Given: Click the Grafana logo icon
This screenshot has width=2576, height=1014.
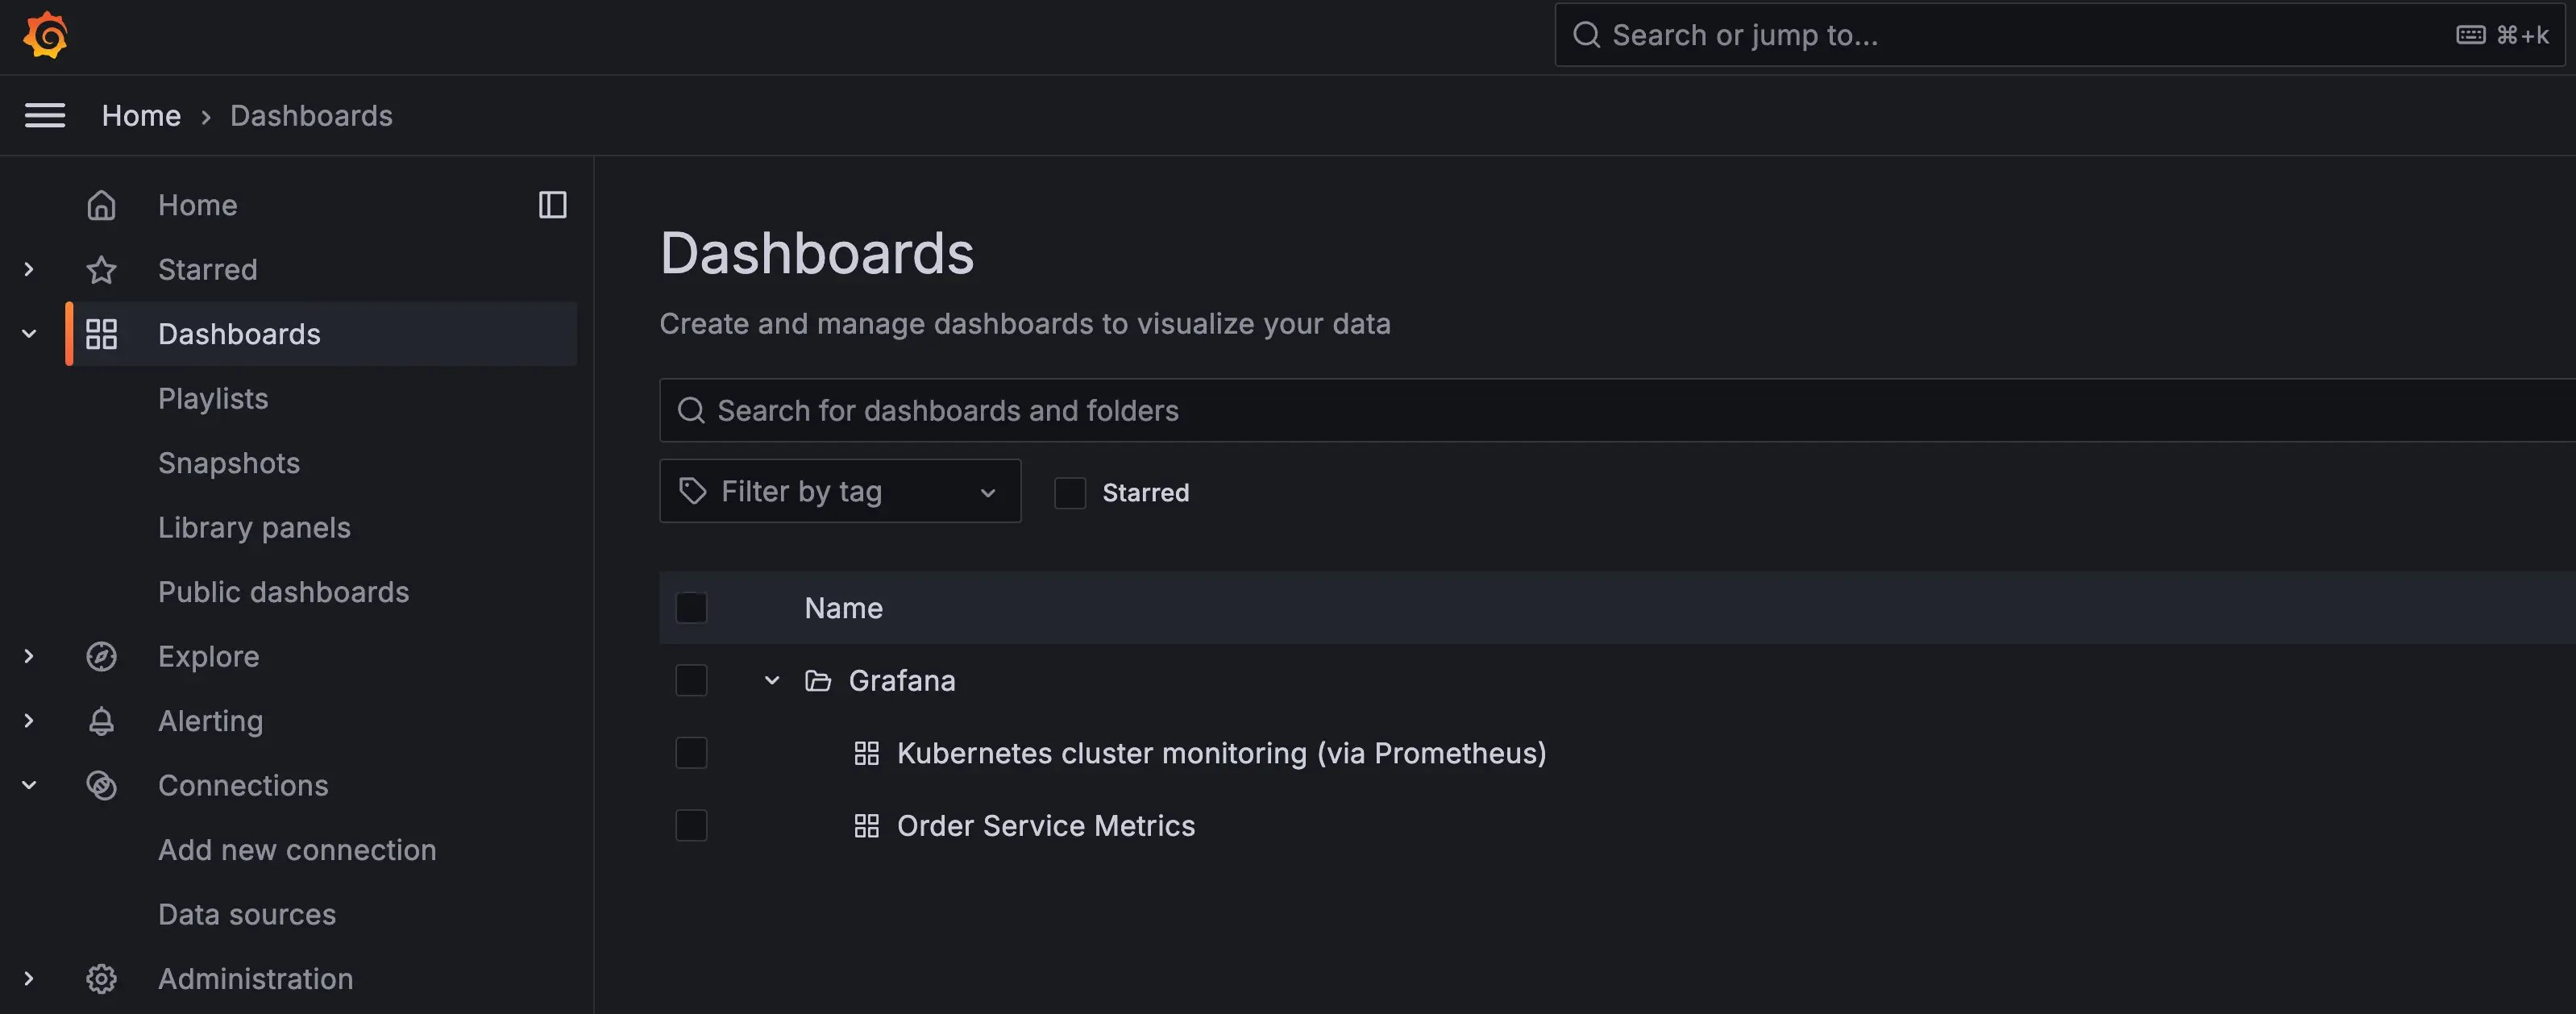Looking at the screenshot, I should pyautogui.click(x=45, y=35).
